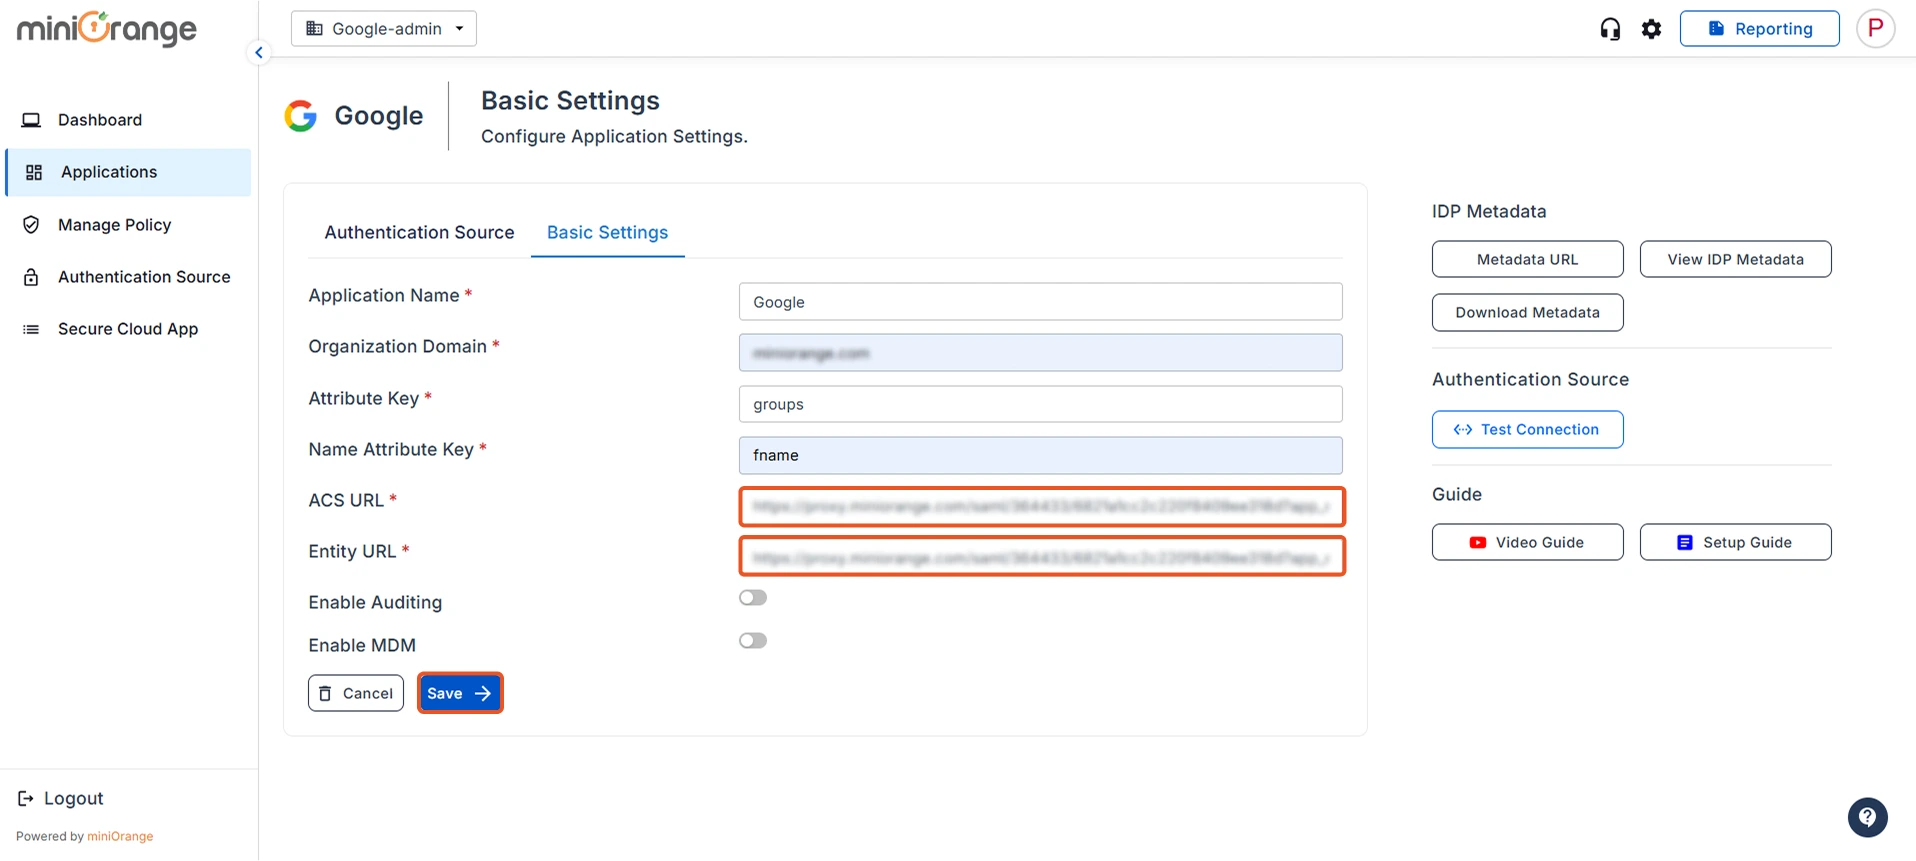Click the Logout arrow icon
This screenshot has width=1916, height=861.
[x=26, y=798]
